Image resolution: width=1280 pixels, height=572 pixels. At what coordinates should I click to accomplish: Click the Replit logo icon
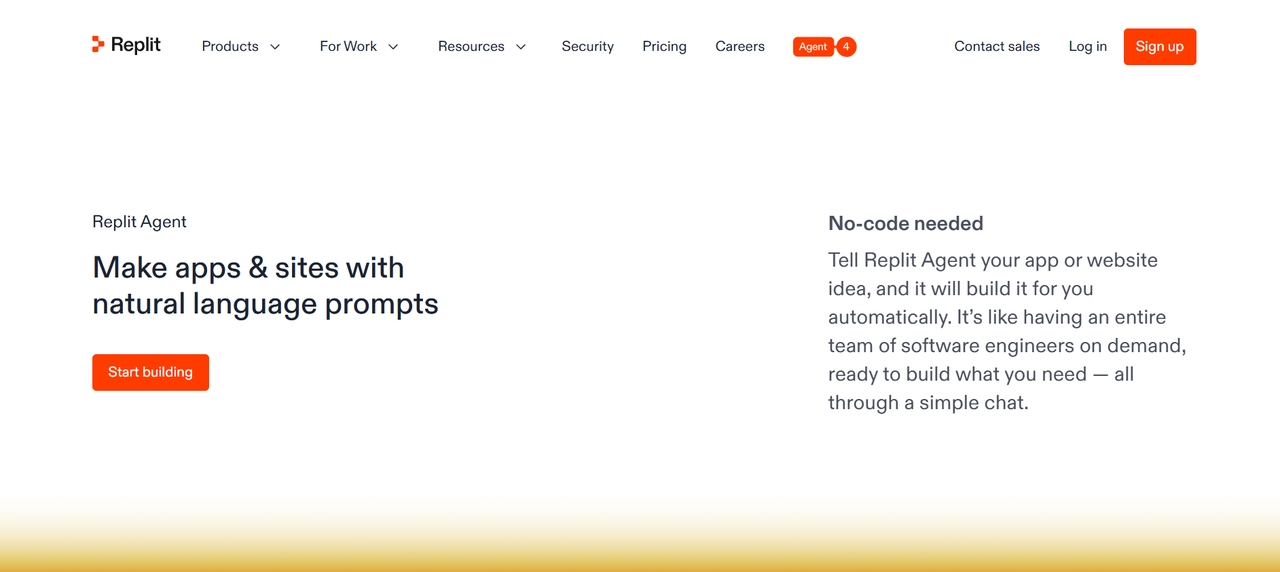pos(98,44)
